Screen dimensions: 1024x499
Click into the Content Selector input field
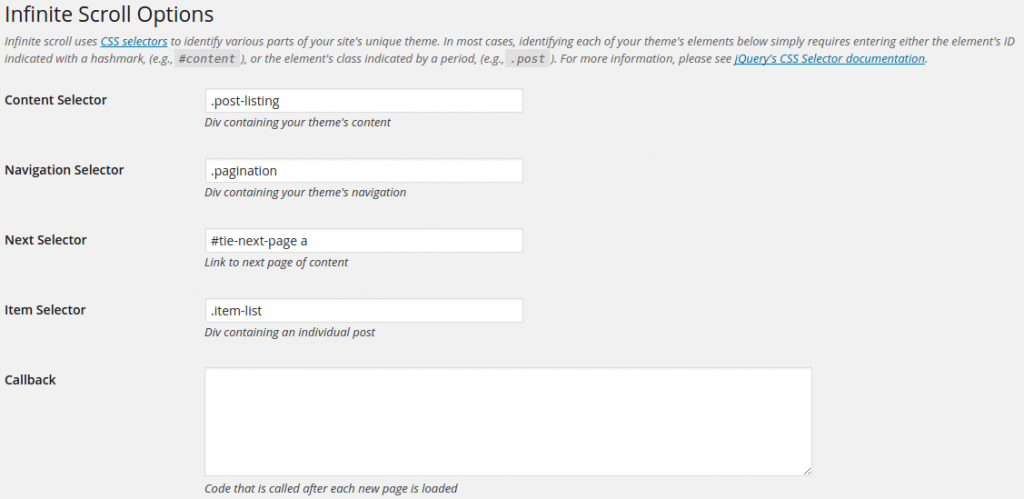click(364, 101)
